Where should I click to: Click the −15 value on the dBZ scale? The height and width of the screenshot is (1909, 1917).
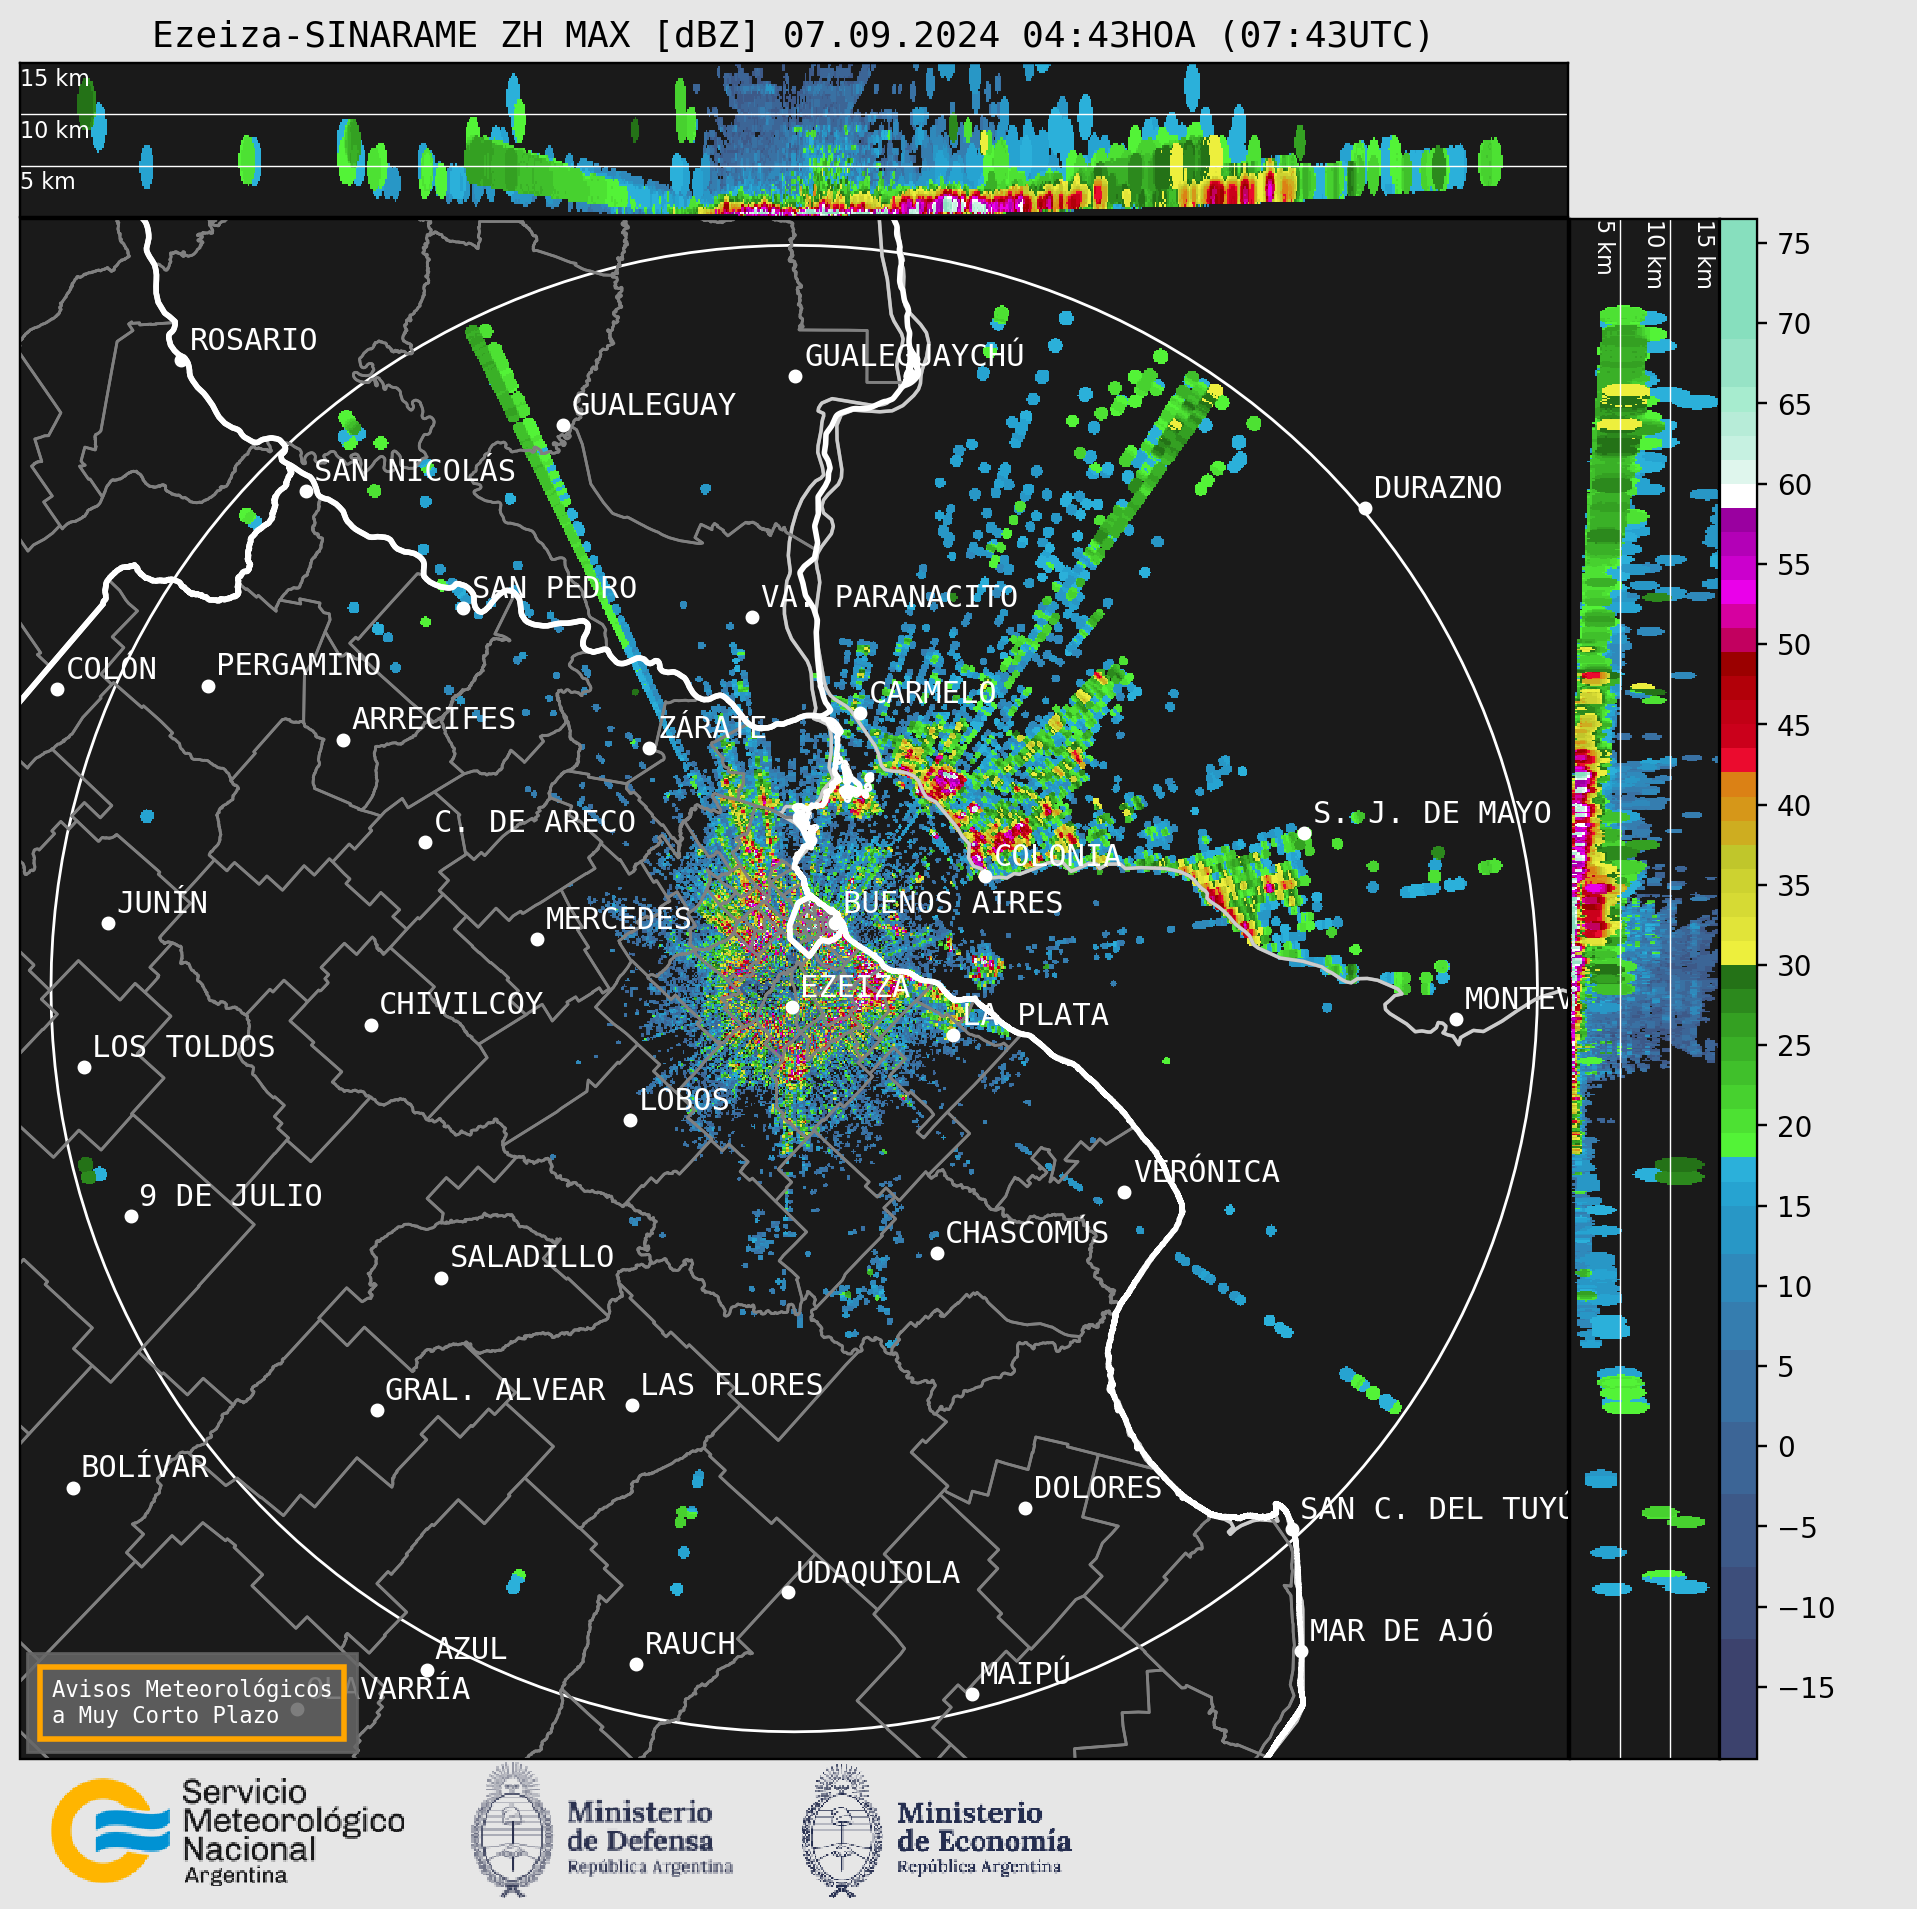pos(1807,1688)
